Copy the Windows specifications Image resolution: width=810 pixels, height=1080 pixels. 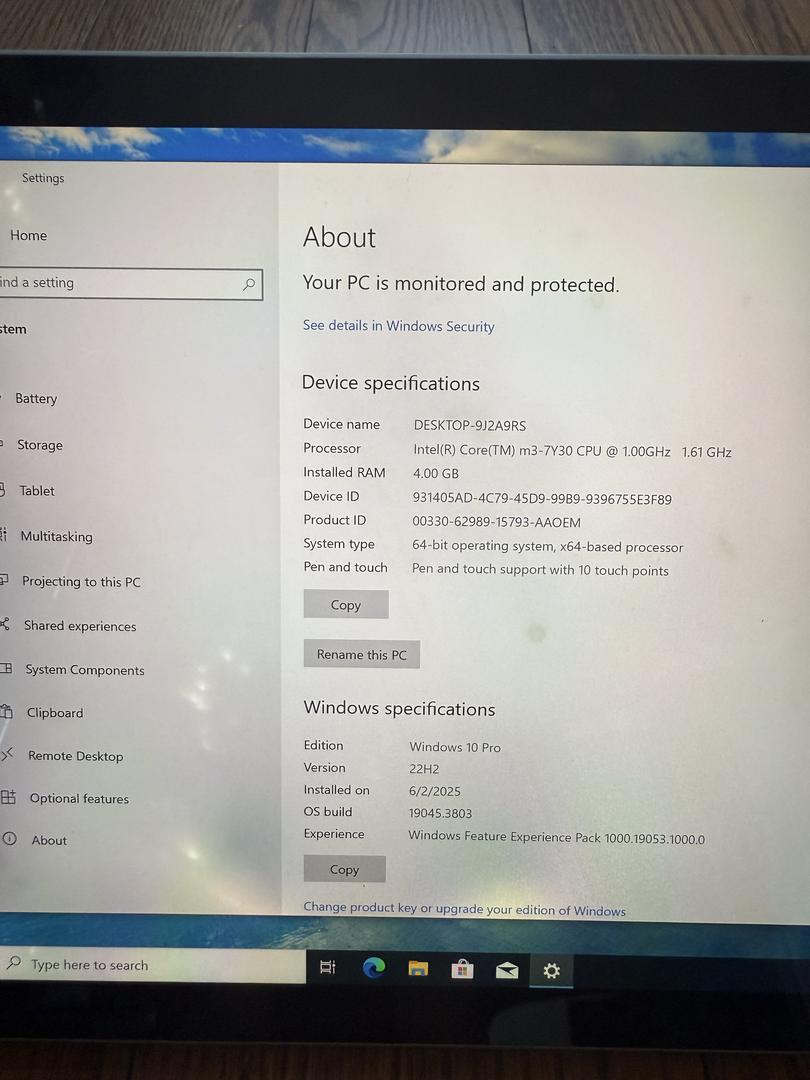click(344, 869)
